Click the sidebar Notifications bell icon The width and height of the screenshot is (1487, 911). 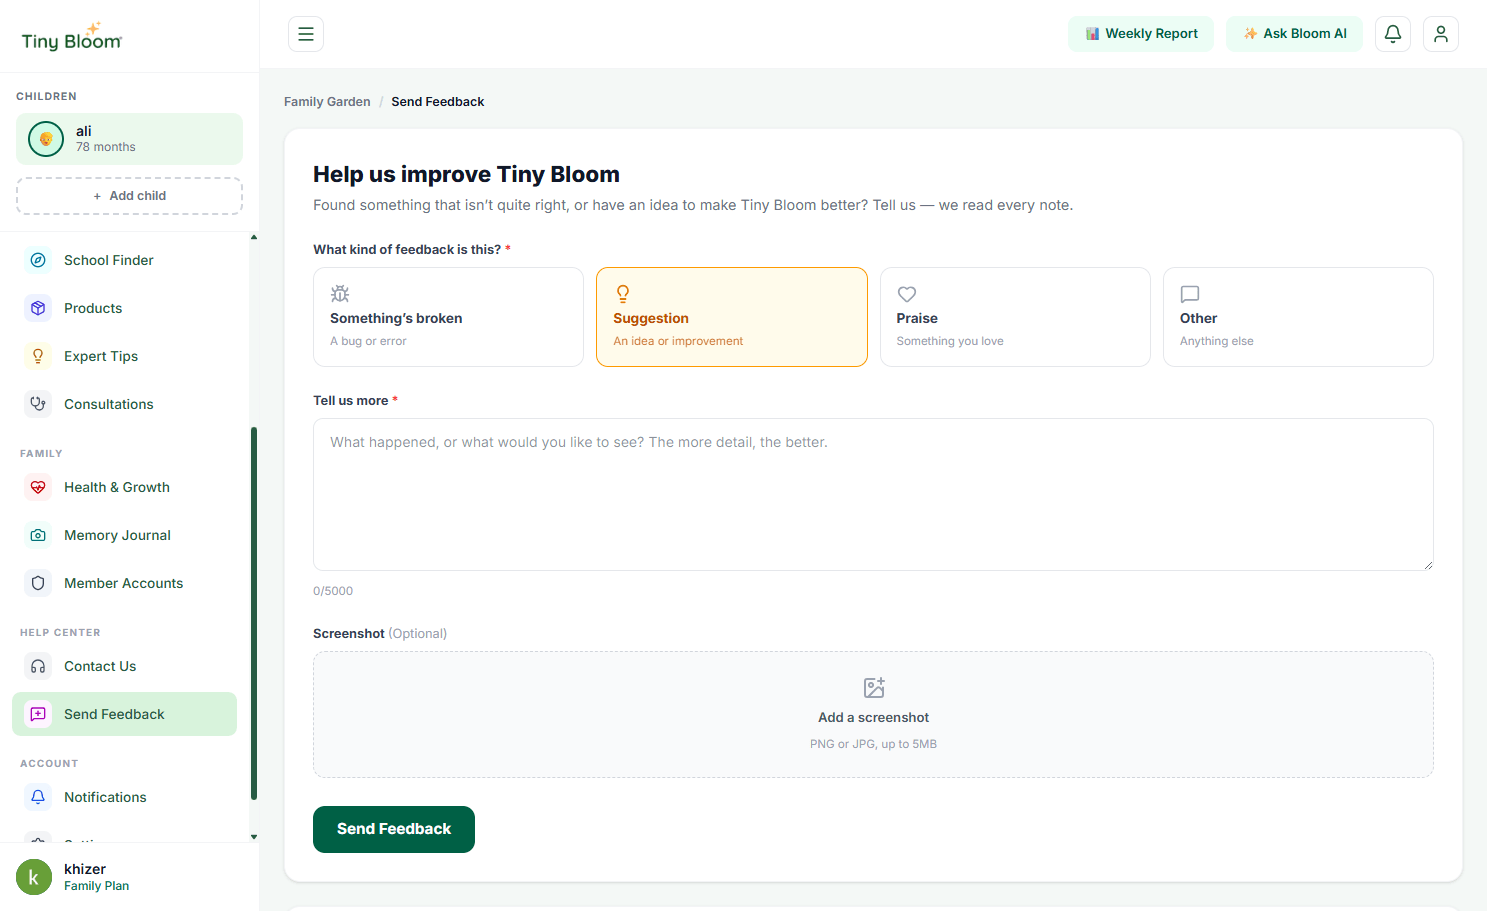tap(38, 797)
